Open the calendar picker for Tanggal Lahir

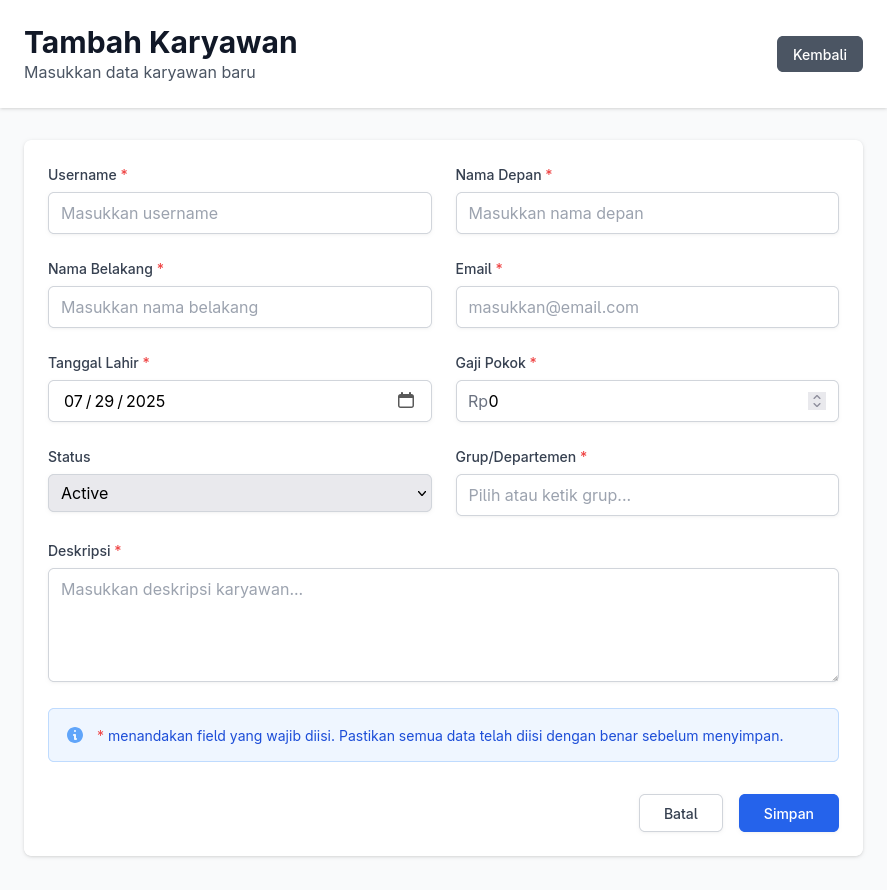(405, 401)
